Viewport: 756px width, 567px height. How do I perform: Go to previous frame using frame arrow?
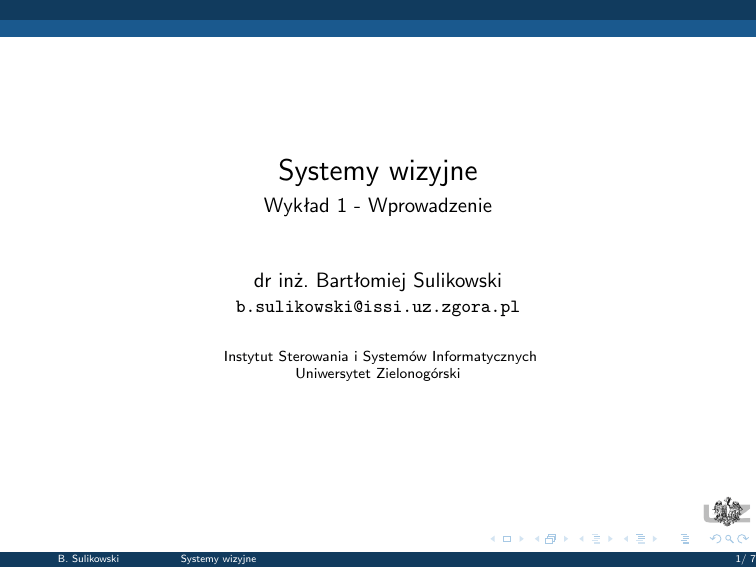coord(537,540)
